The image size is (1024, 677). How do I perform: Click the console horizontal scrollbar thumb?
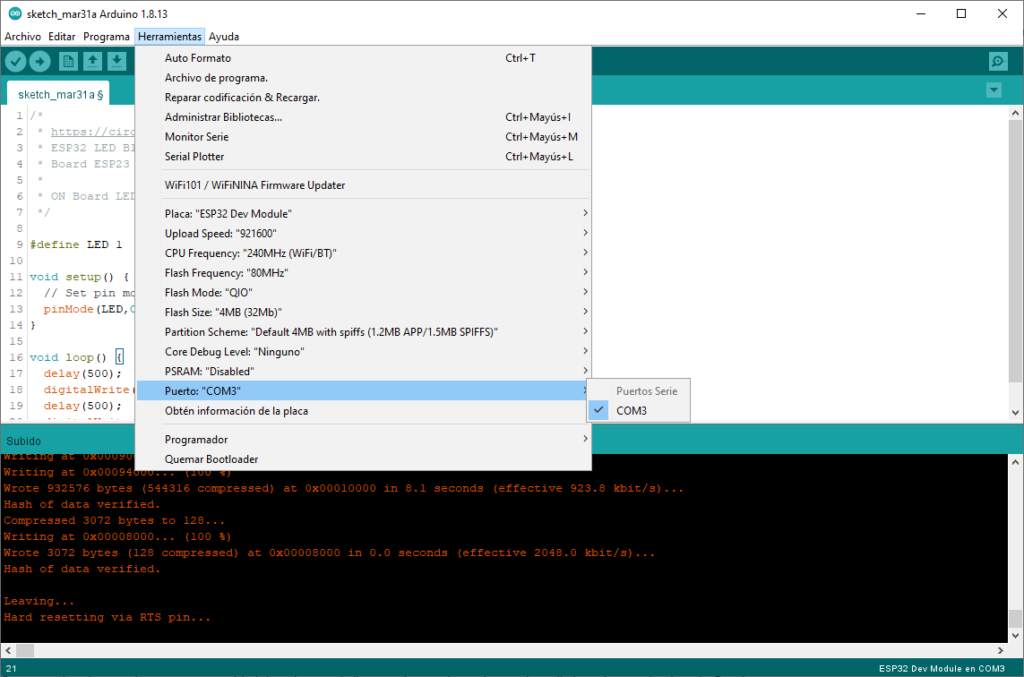(25, 650)
